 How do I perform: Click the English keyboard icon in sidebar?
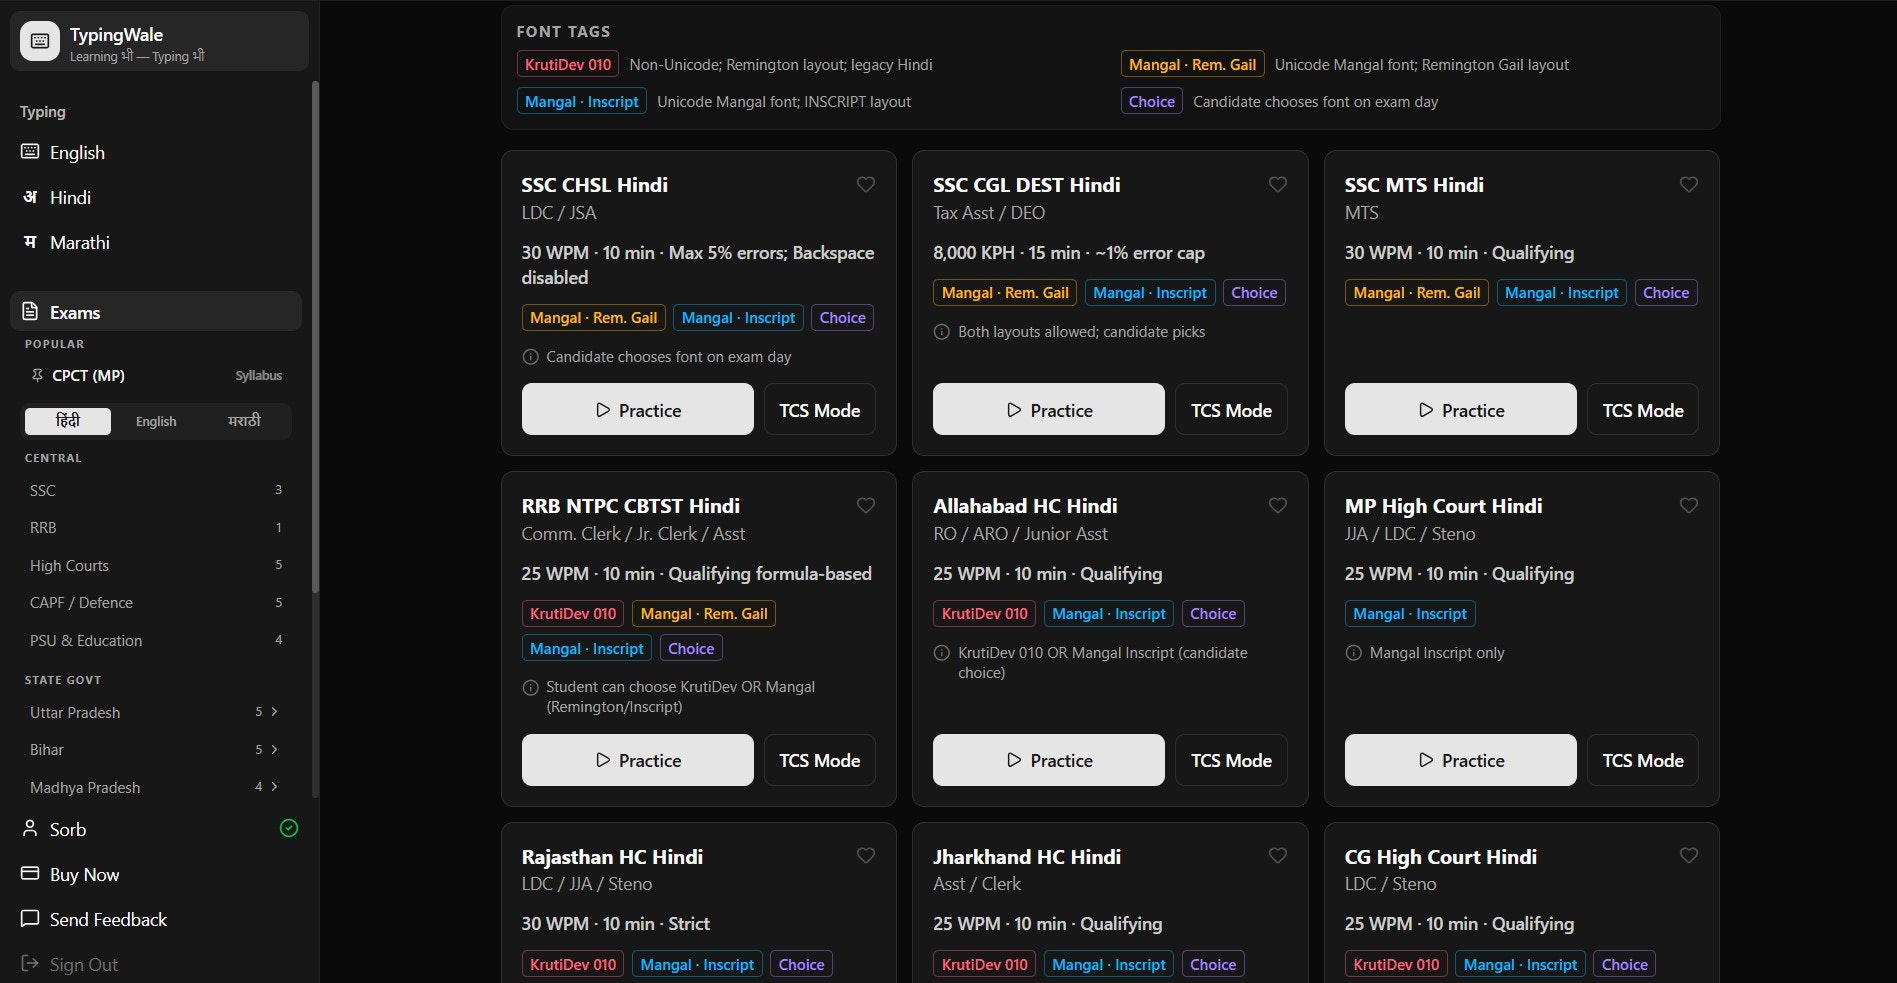point(30,152)
